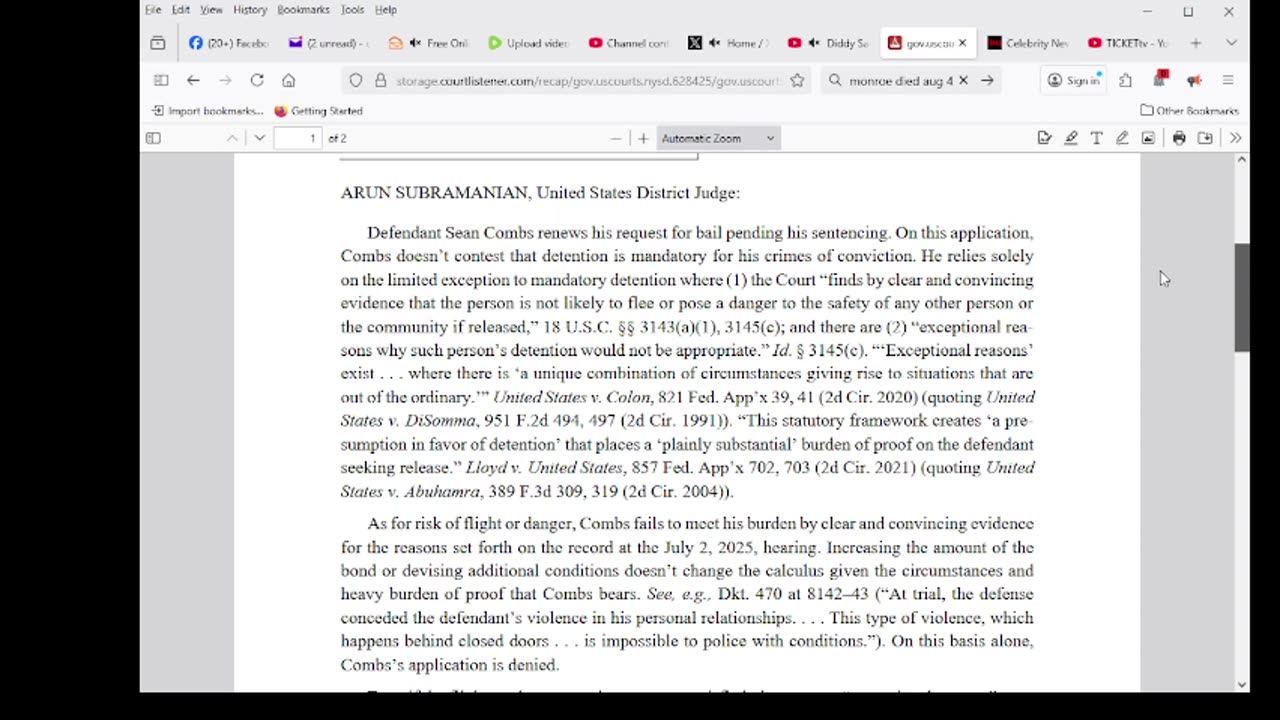Click the megaphone extension icon

1194,80
